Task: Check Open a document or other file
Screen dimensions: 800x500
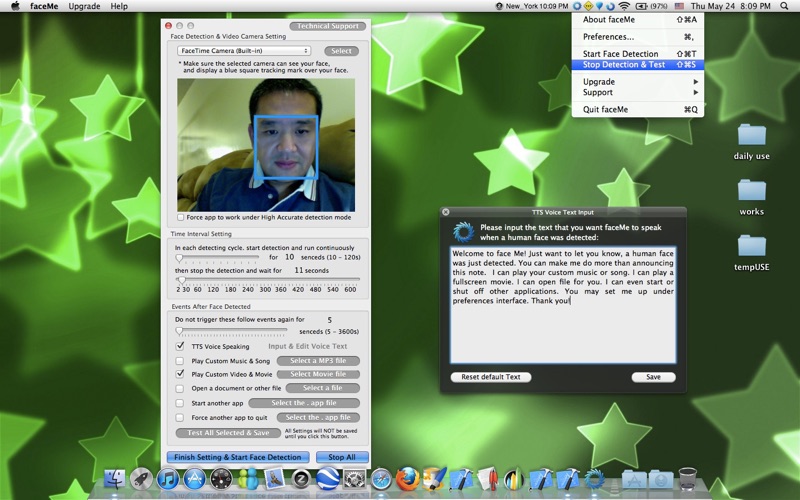Action: [180, 388]
